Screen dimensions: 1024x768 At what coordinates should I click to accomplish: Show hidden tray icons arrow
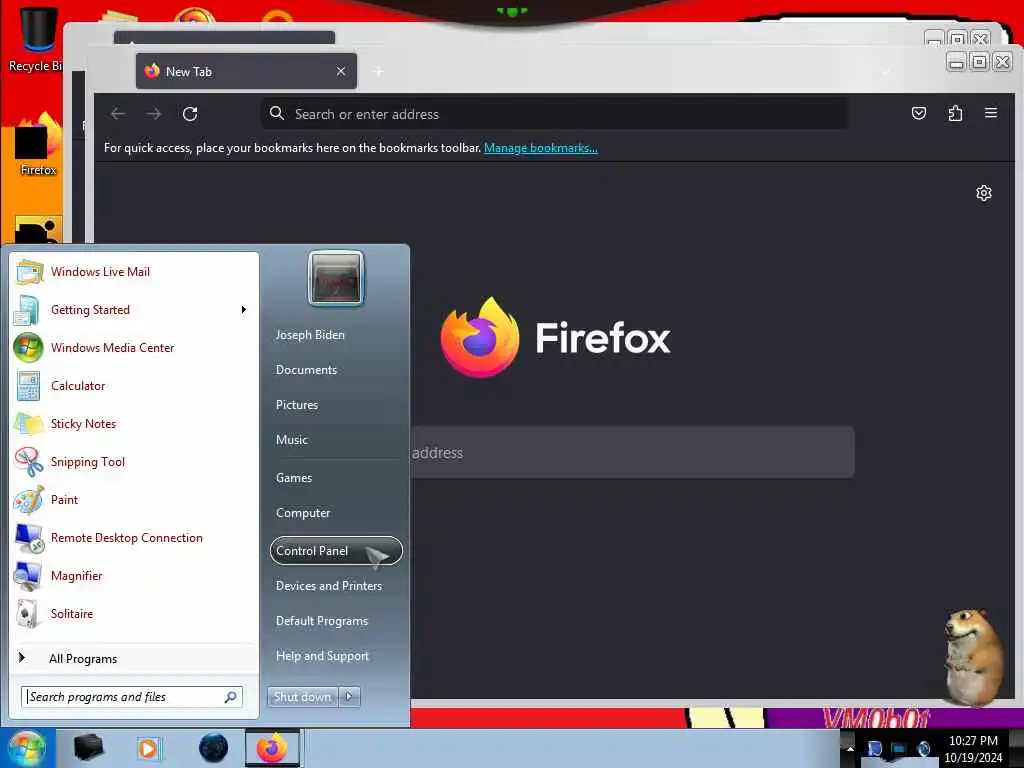[x=850, y=748]
